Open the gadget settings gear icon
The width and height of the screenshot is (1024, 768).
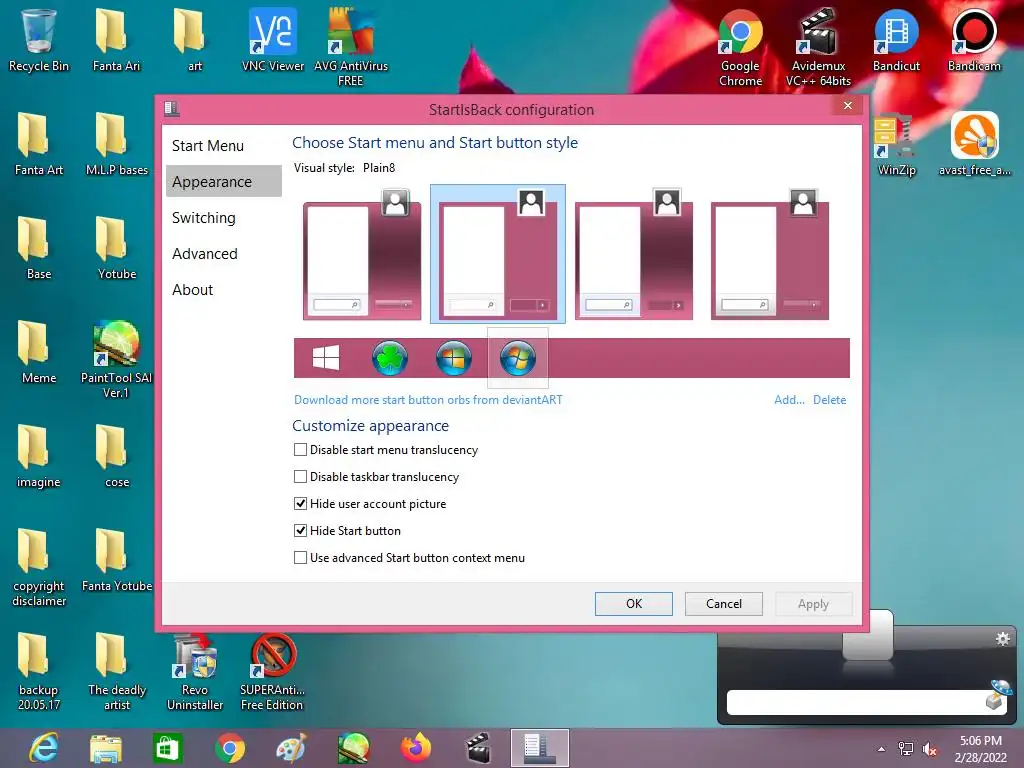(x=1002, y=638)
